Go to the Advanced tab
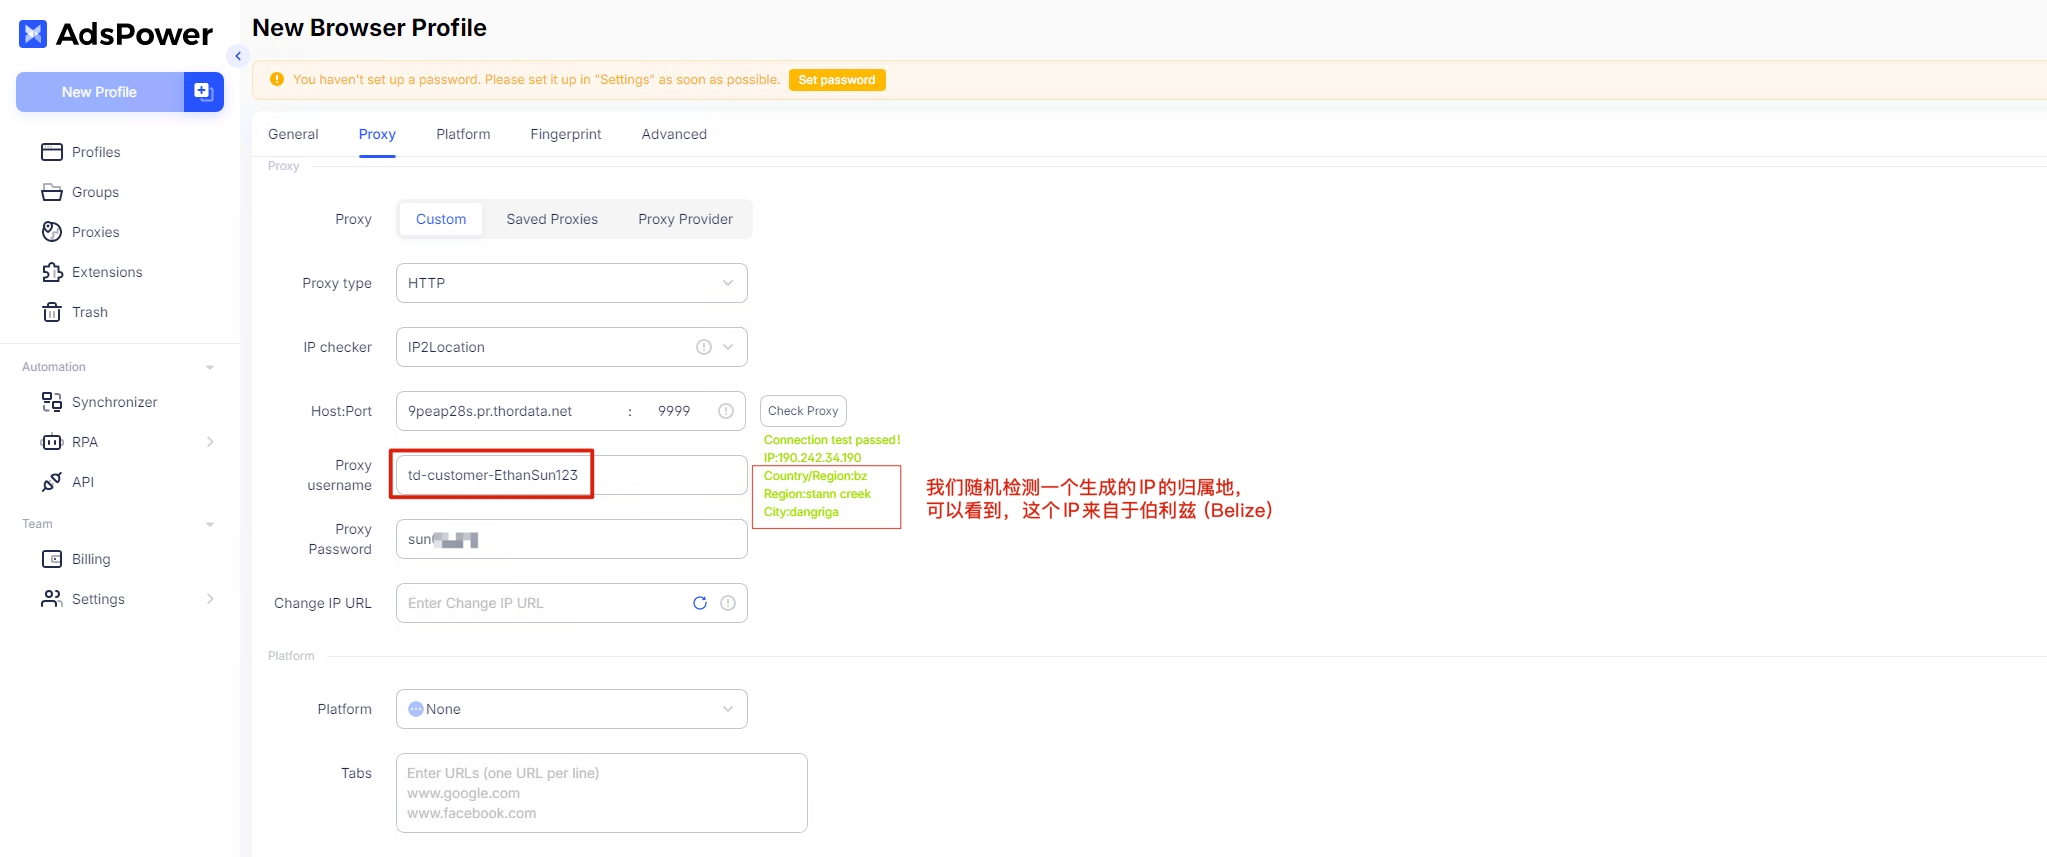 [x=674, y=134]
